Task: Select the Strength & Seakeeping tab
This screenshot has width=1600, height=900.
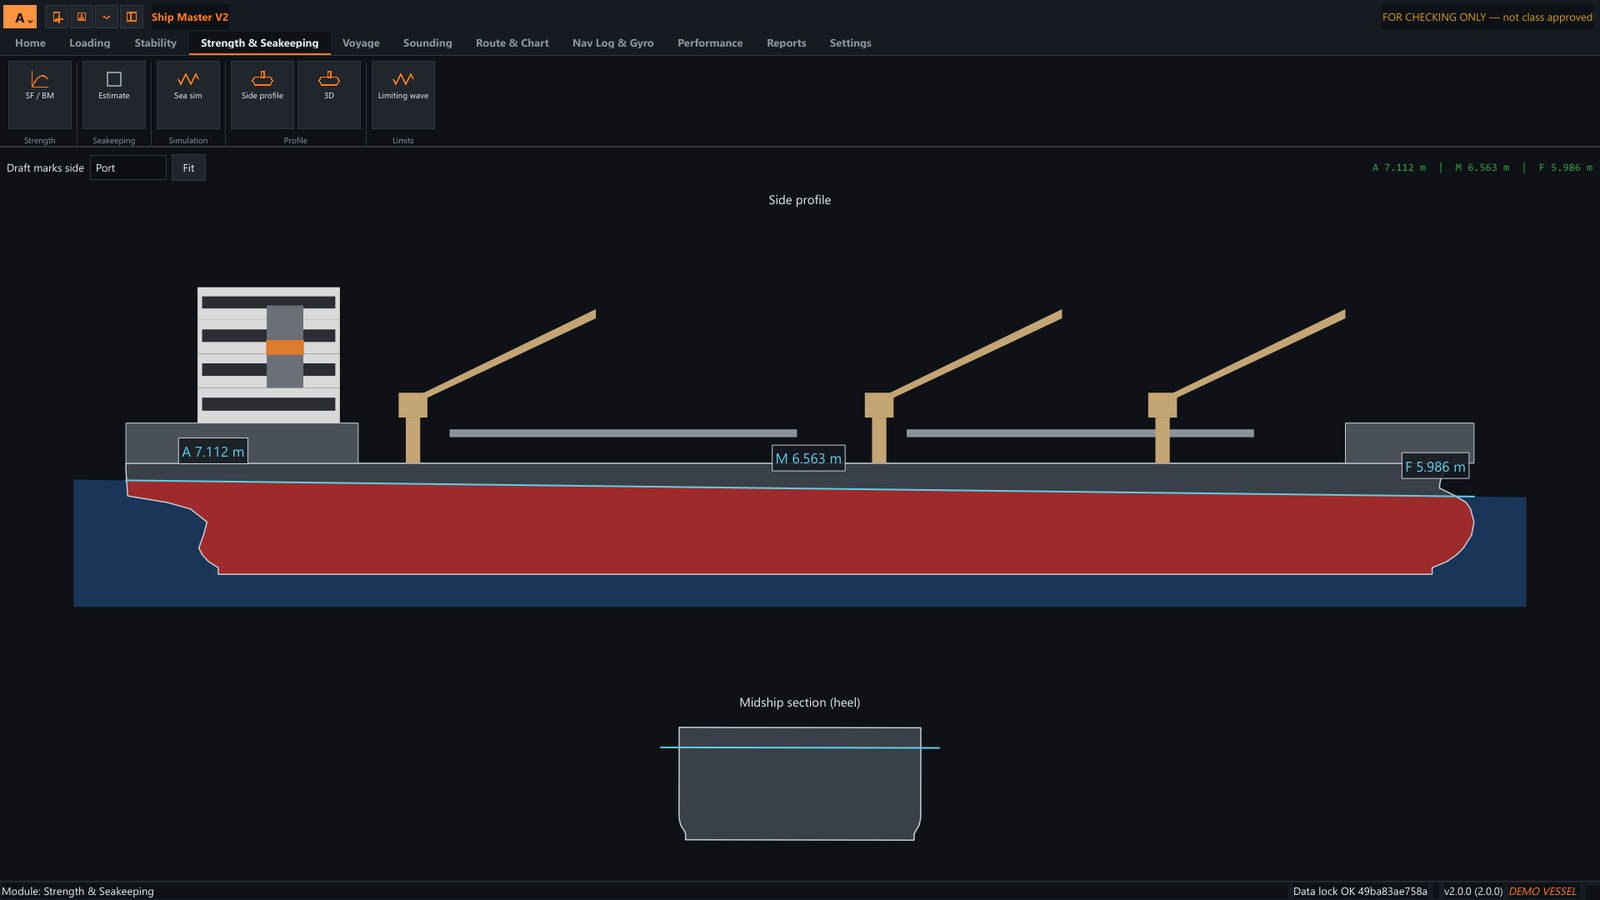Action: click(260, 43)
